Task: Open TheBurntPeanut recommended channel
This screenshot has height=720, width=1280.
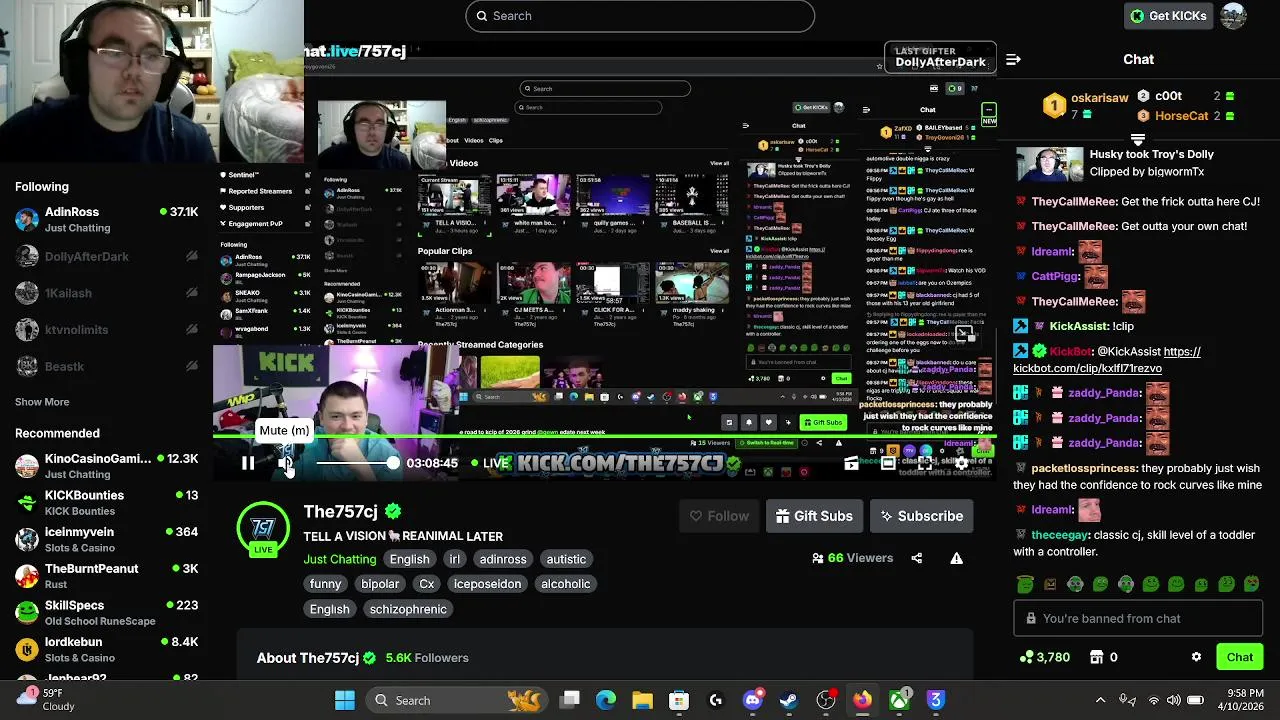Action: point(106,576)
